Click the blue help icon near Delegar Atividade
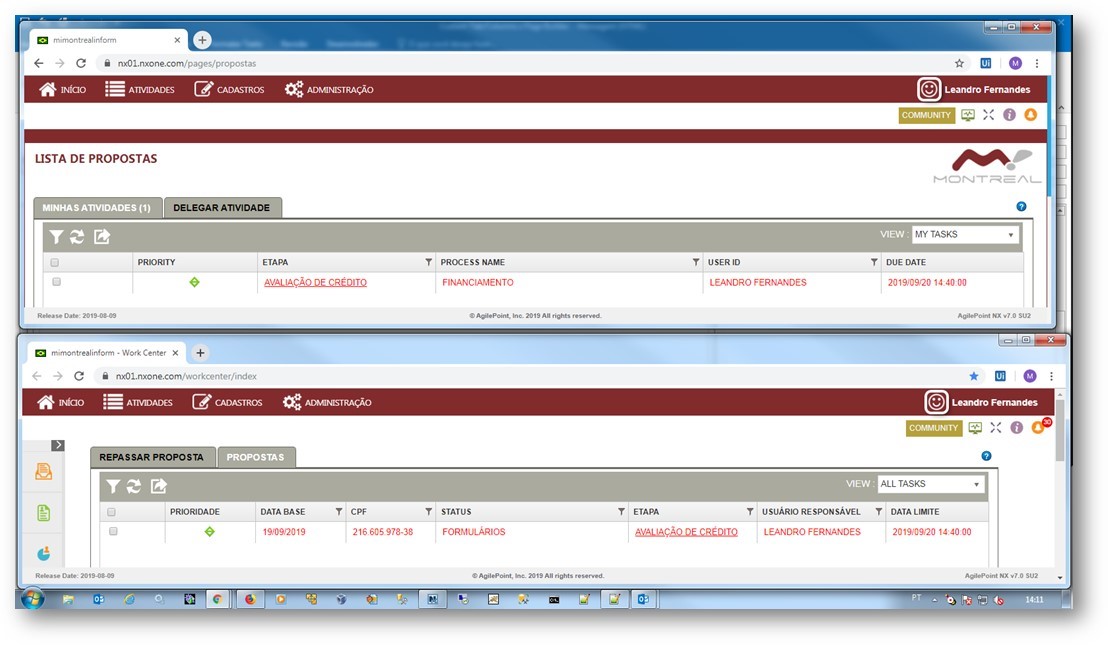This screenshot has height=645, width=1108. 1021,207
